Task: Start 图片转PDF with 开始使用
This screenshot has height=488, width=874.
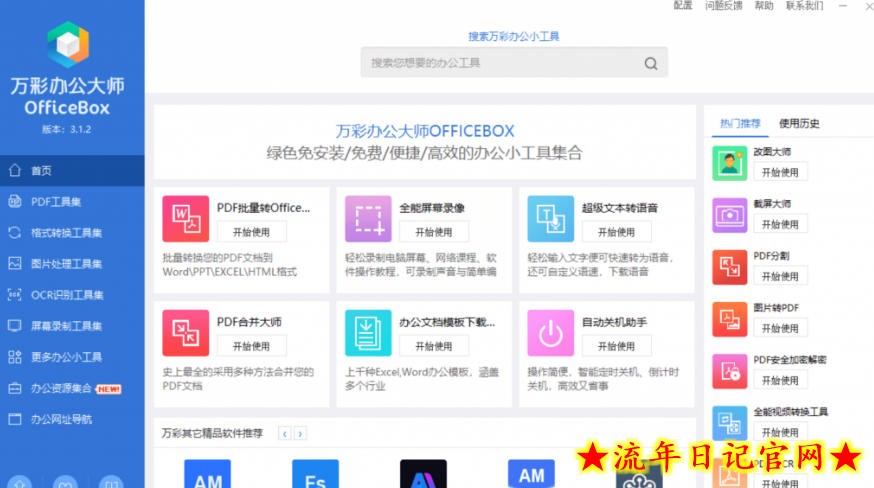Action: 780,328
